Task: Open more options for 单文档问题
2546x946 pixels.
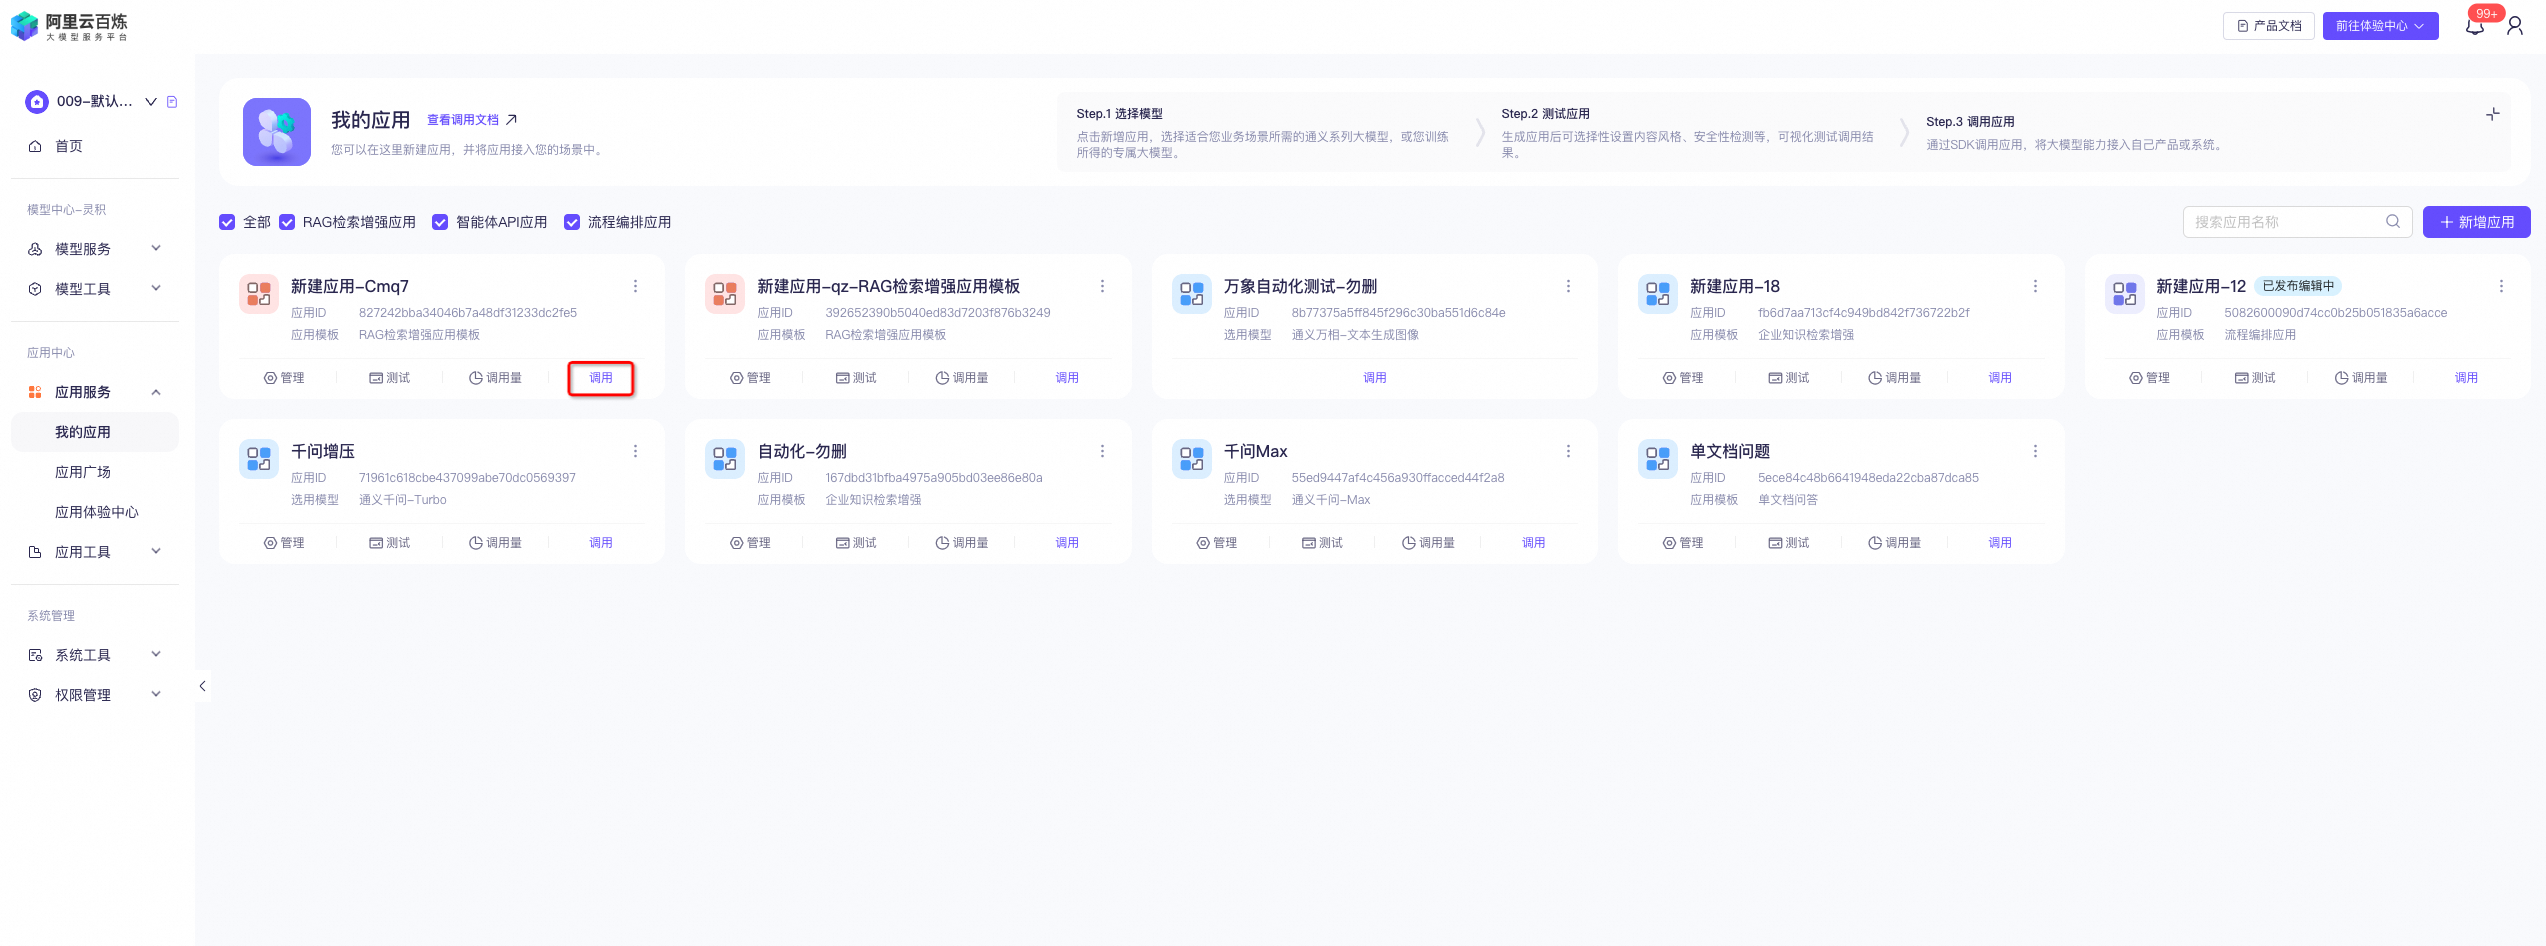Action: click(2035, 451)
